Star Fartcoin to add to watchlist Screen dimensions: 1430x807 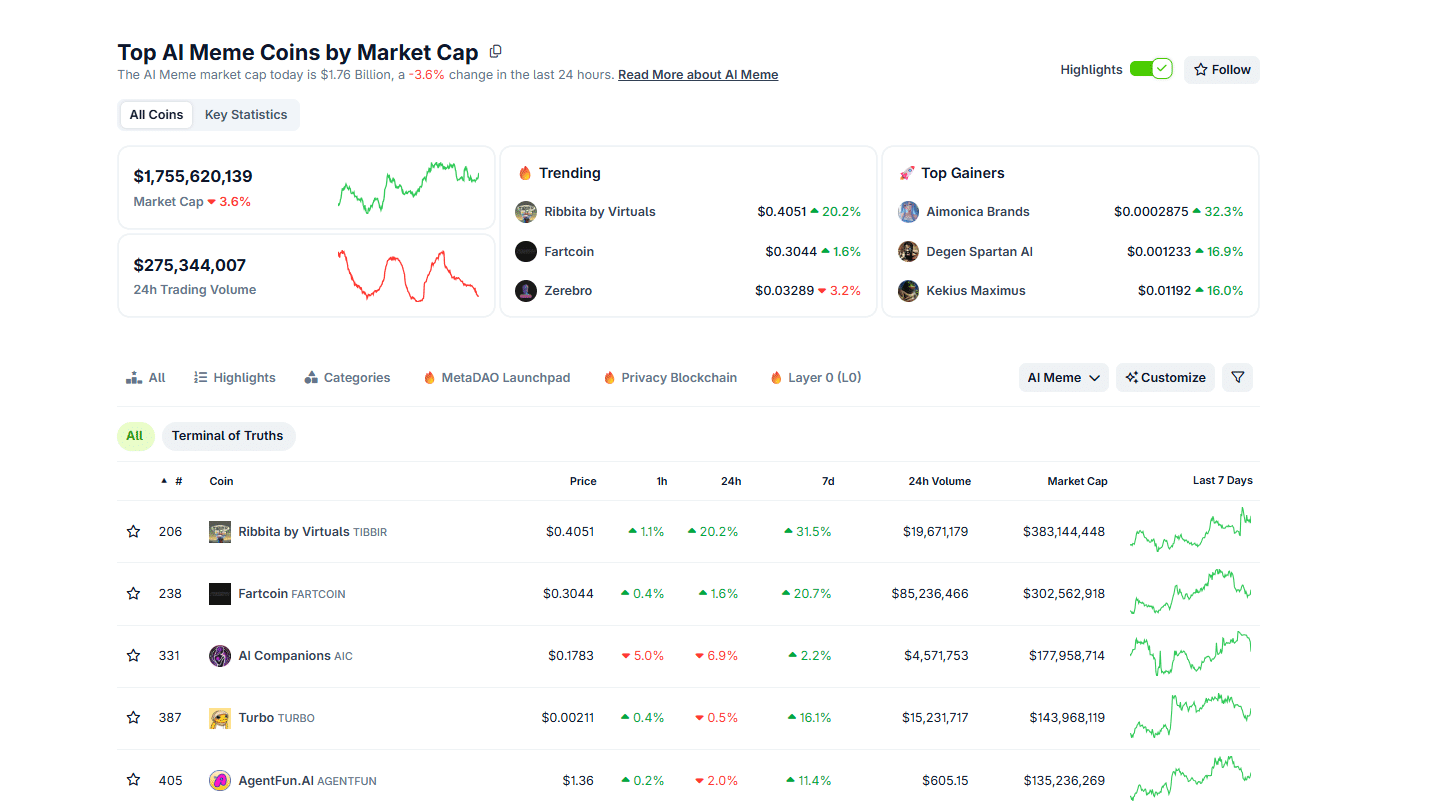[133, 593]
